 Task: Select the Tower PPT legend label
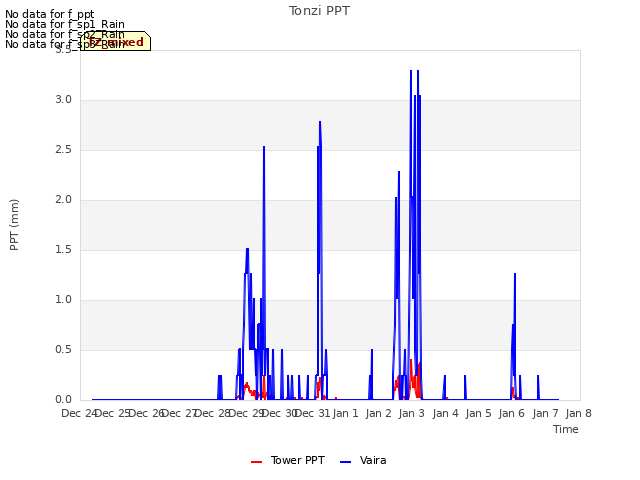coord(298,460)
